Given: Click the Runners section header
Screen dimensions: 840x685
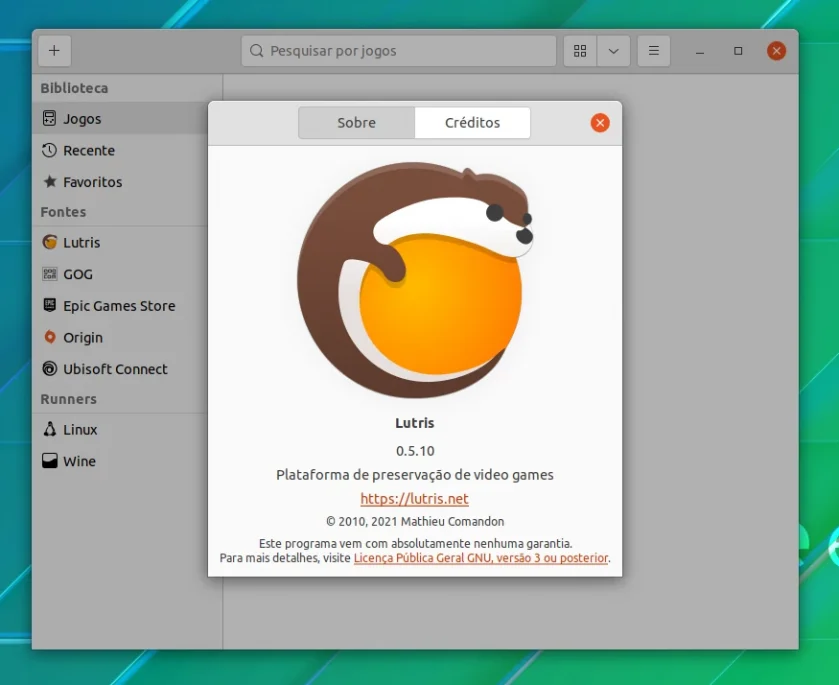Looking at the screenshot, I should point(69,399).
